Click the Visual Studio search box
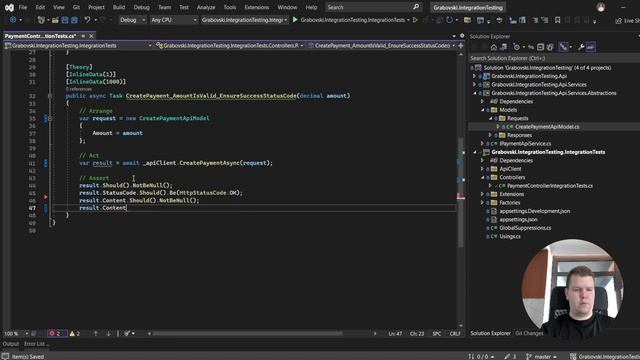Image resolution: width=640 pixels, height=360 pixels. (373, 7)
